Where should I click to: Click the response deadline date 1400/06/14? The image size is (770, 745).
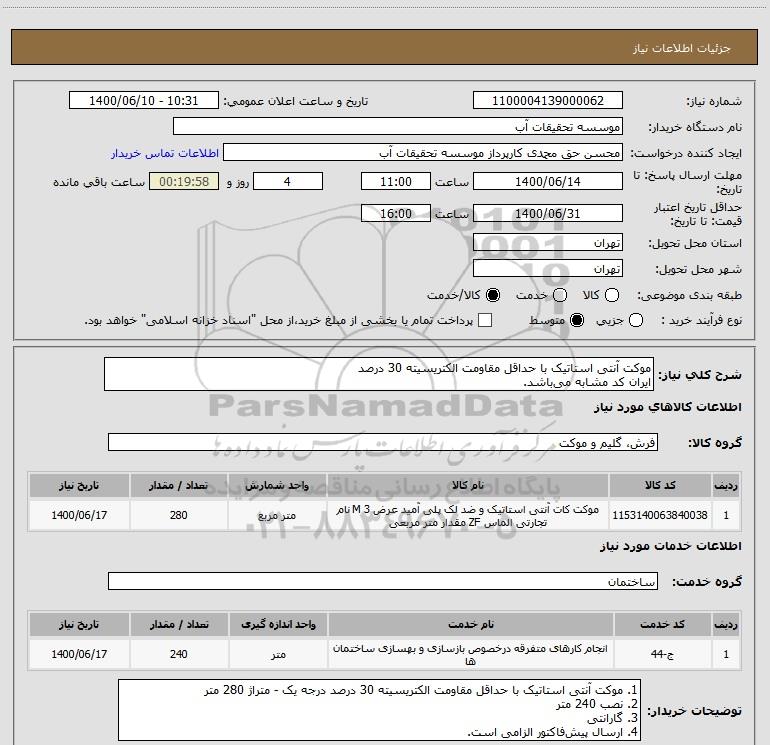(x=548, y=181)
